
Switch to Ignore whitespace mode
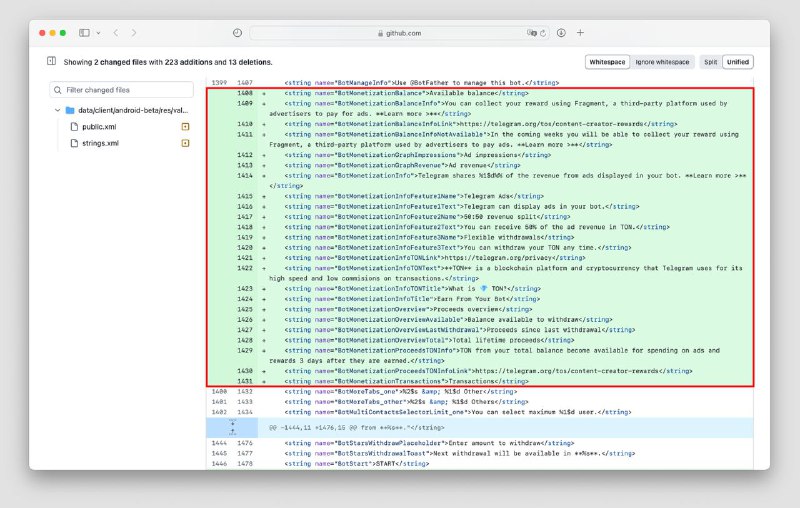(x=662, y=62)
